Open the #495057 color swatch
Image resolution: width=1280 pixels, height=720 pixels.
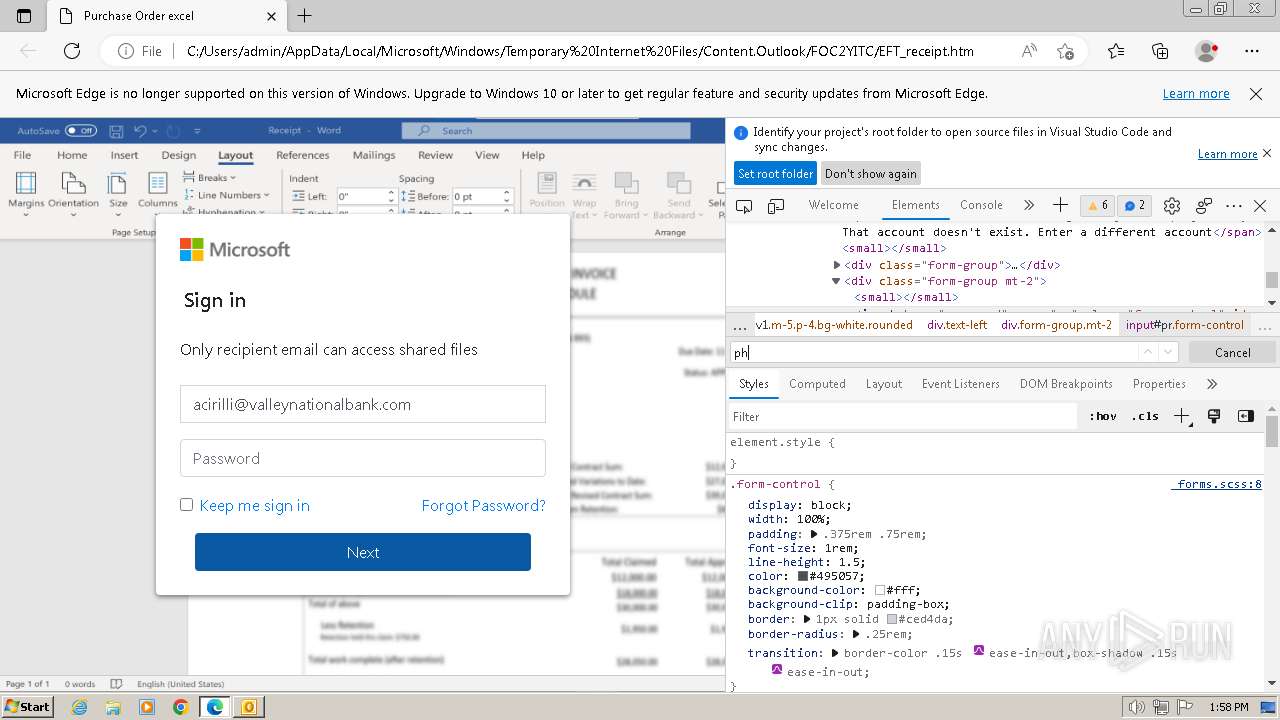[803, 576]
